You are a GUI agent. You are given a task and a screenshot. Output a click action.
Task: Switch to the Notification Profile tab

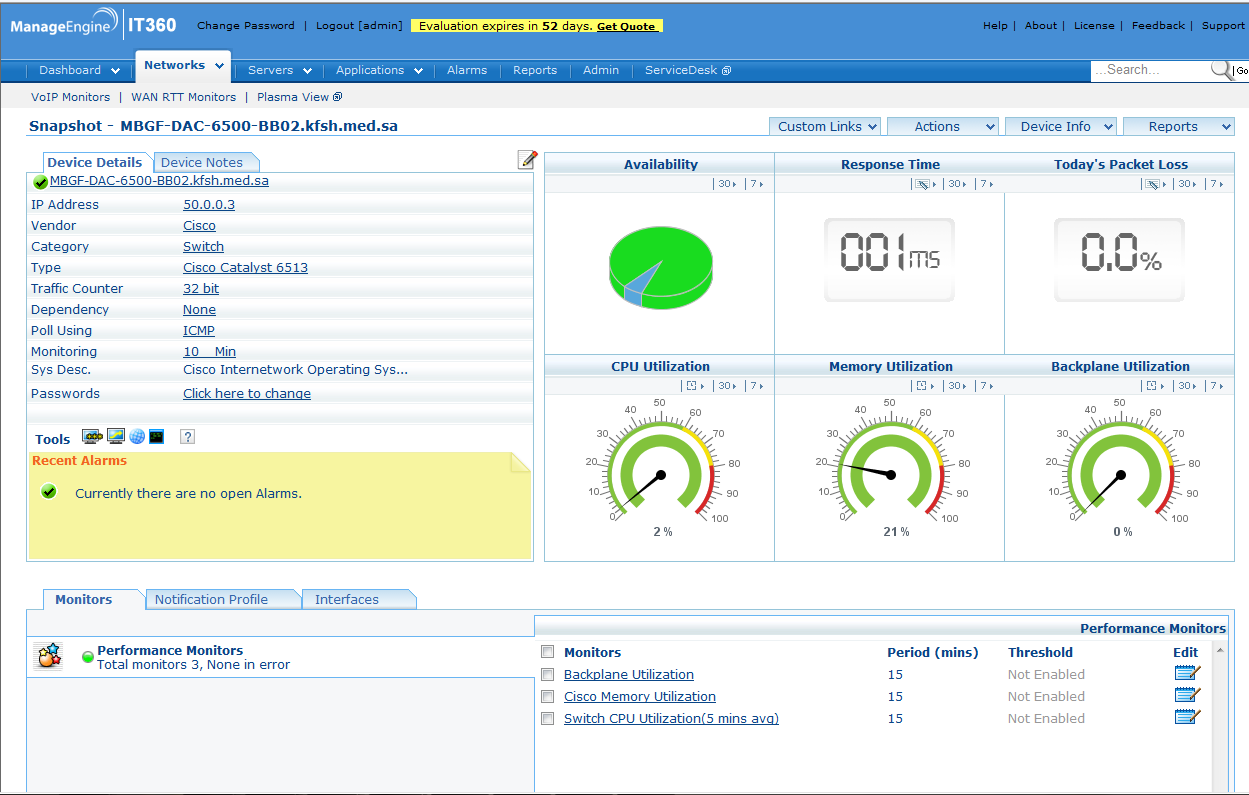point(222,599)
